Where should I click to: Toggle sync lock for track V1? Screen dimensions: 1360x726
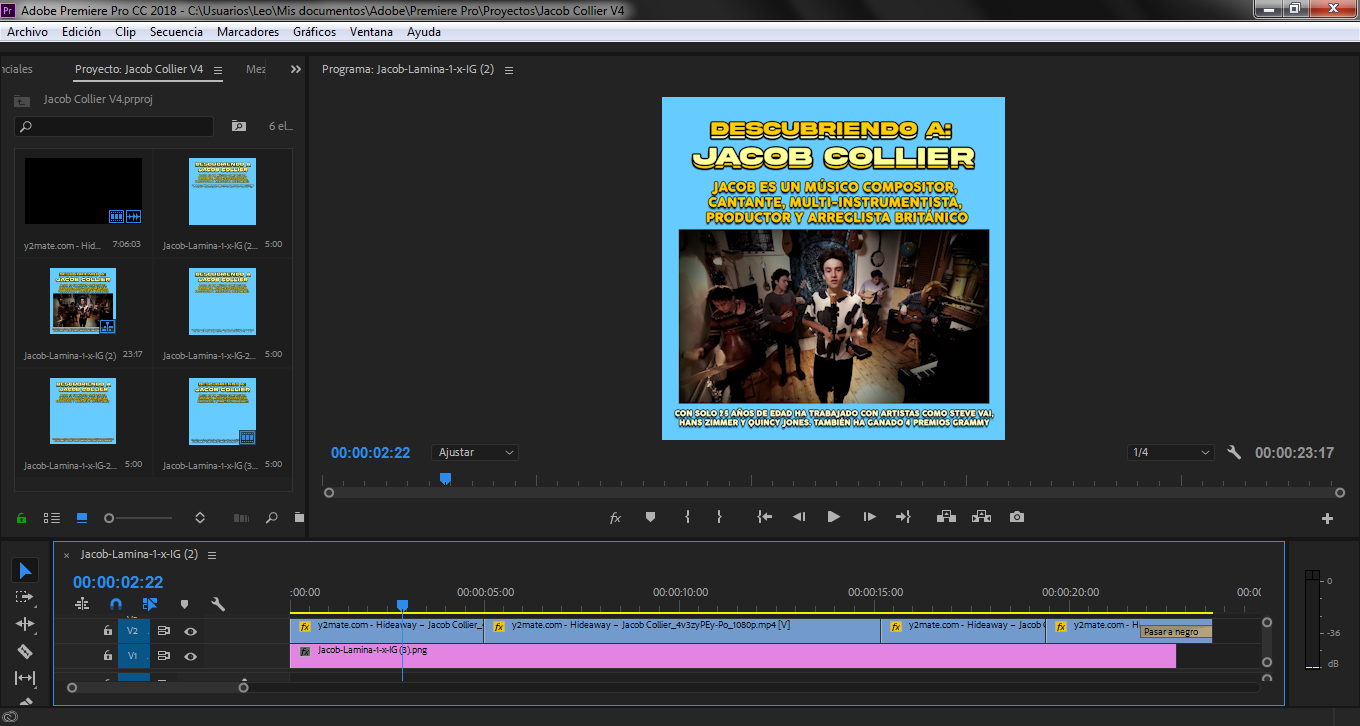163,656
